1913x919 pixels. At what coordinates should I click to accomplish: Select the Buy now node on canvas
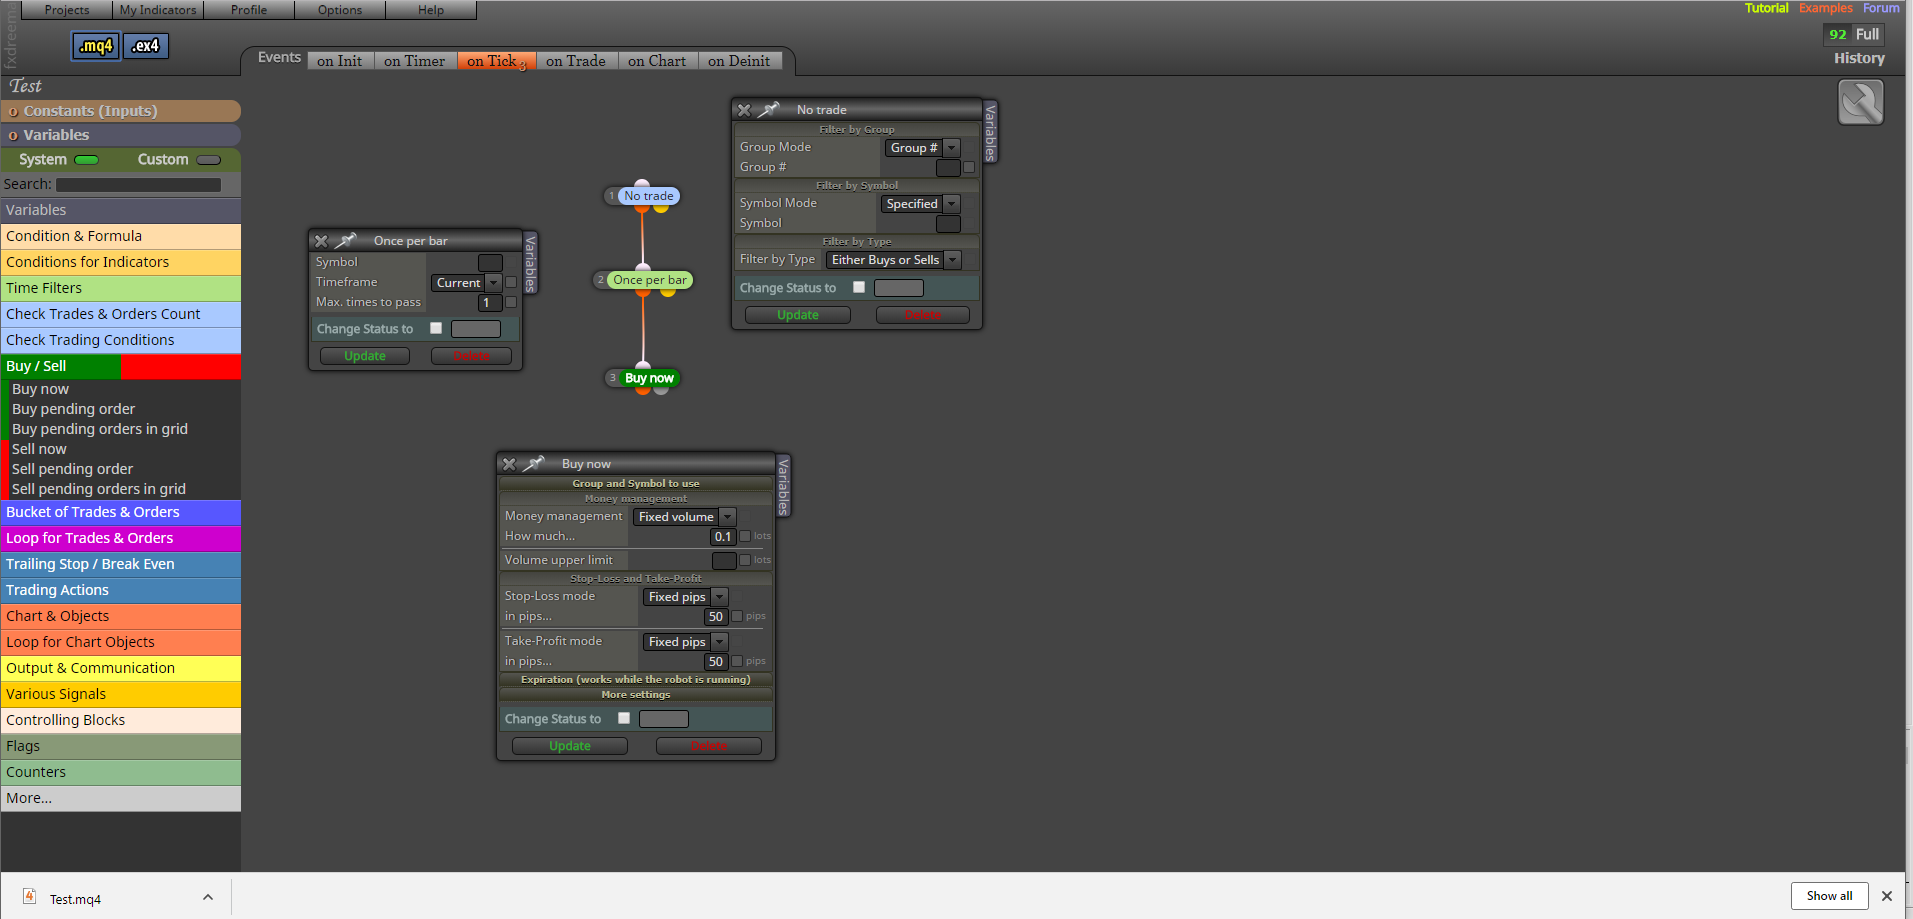coord(649,378)
